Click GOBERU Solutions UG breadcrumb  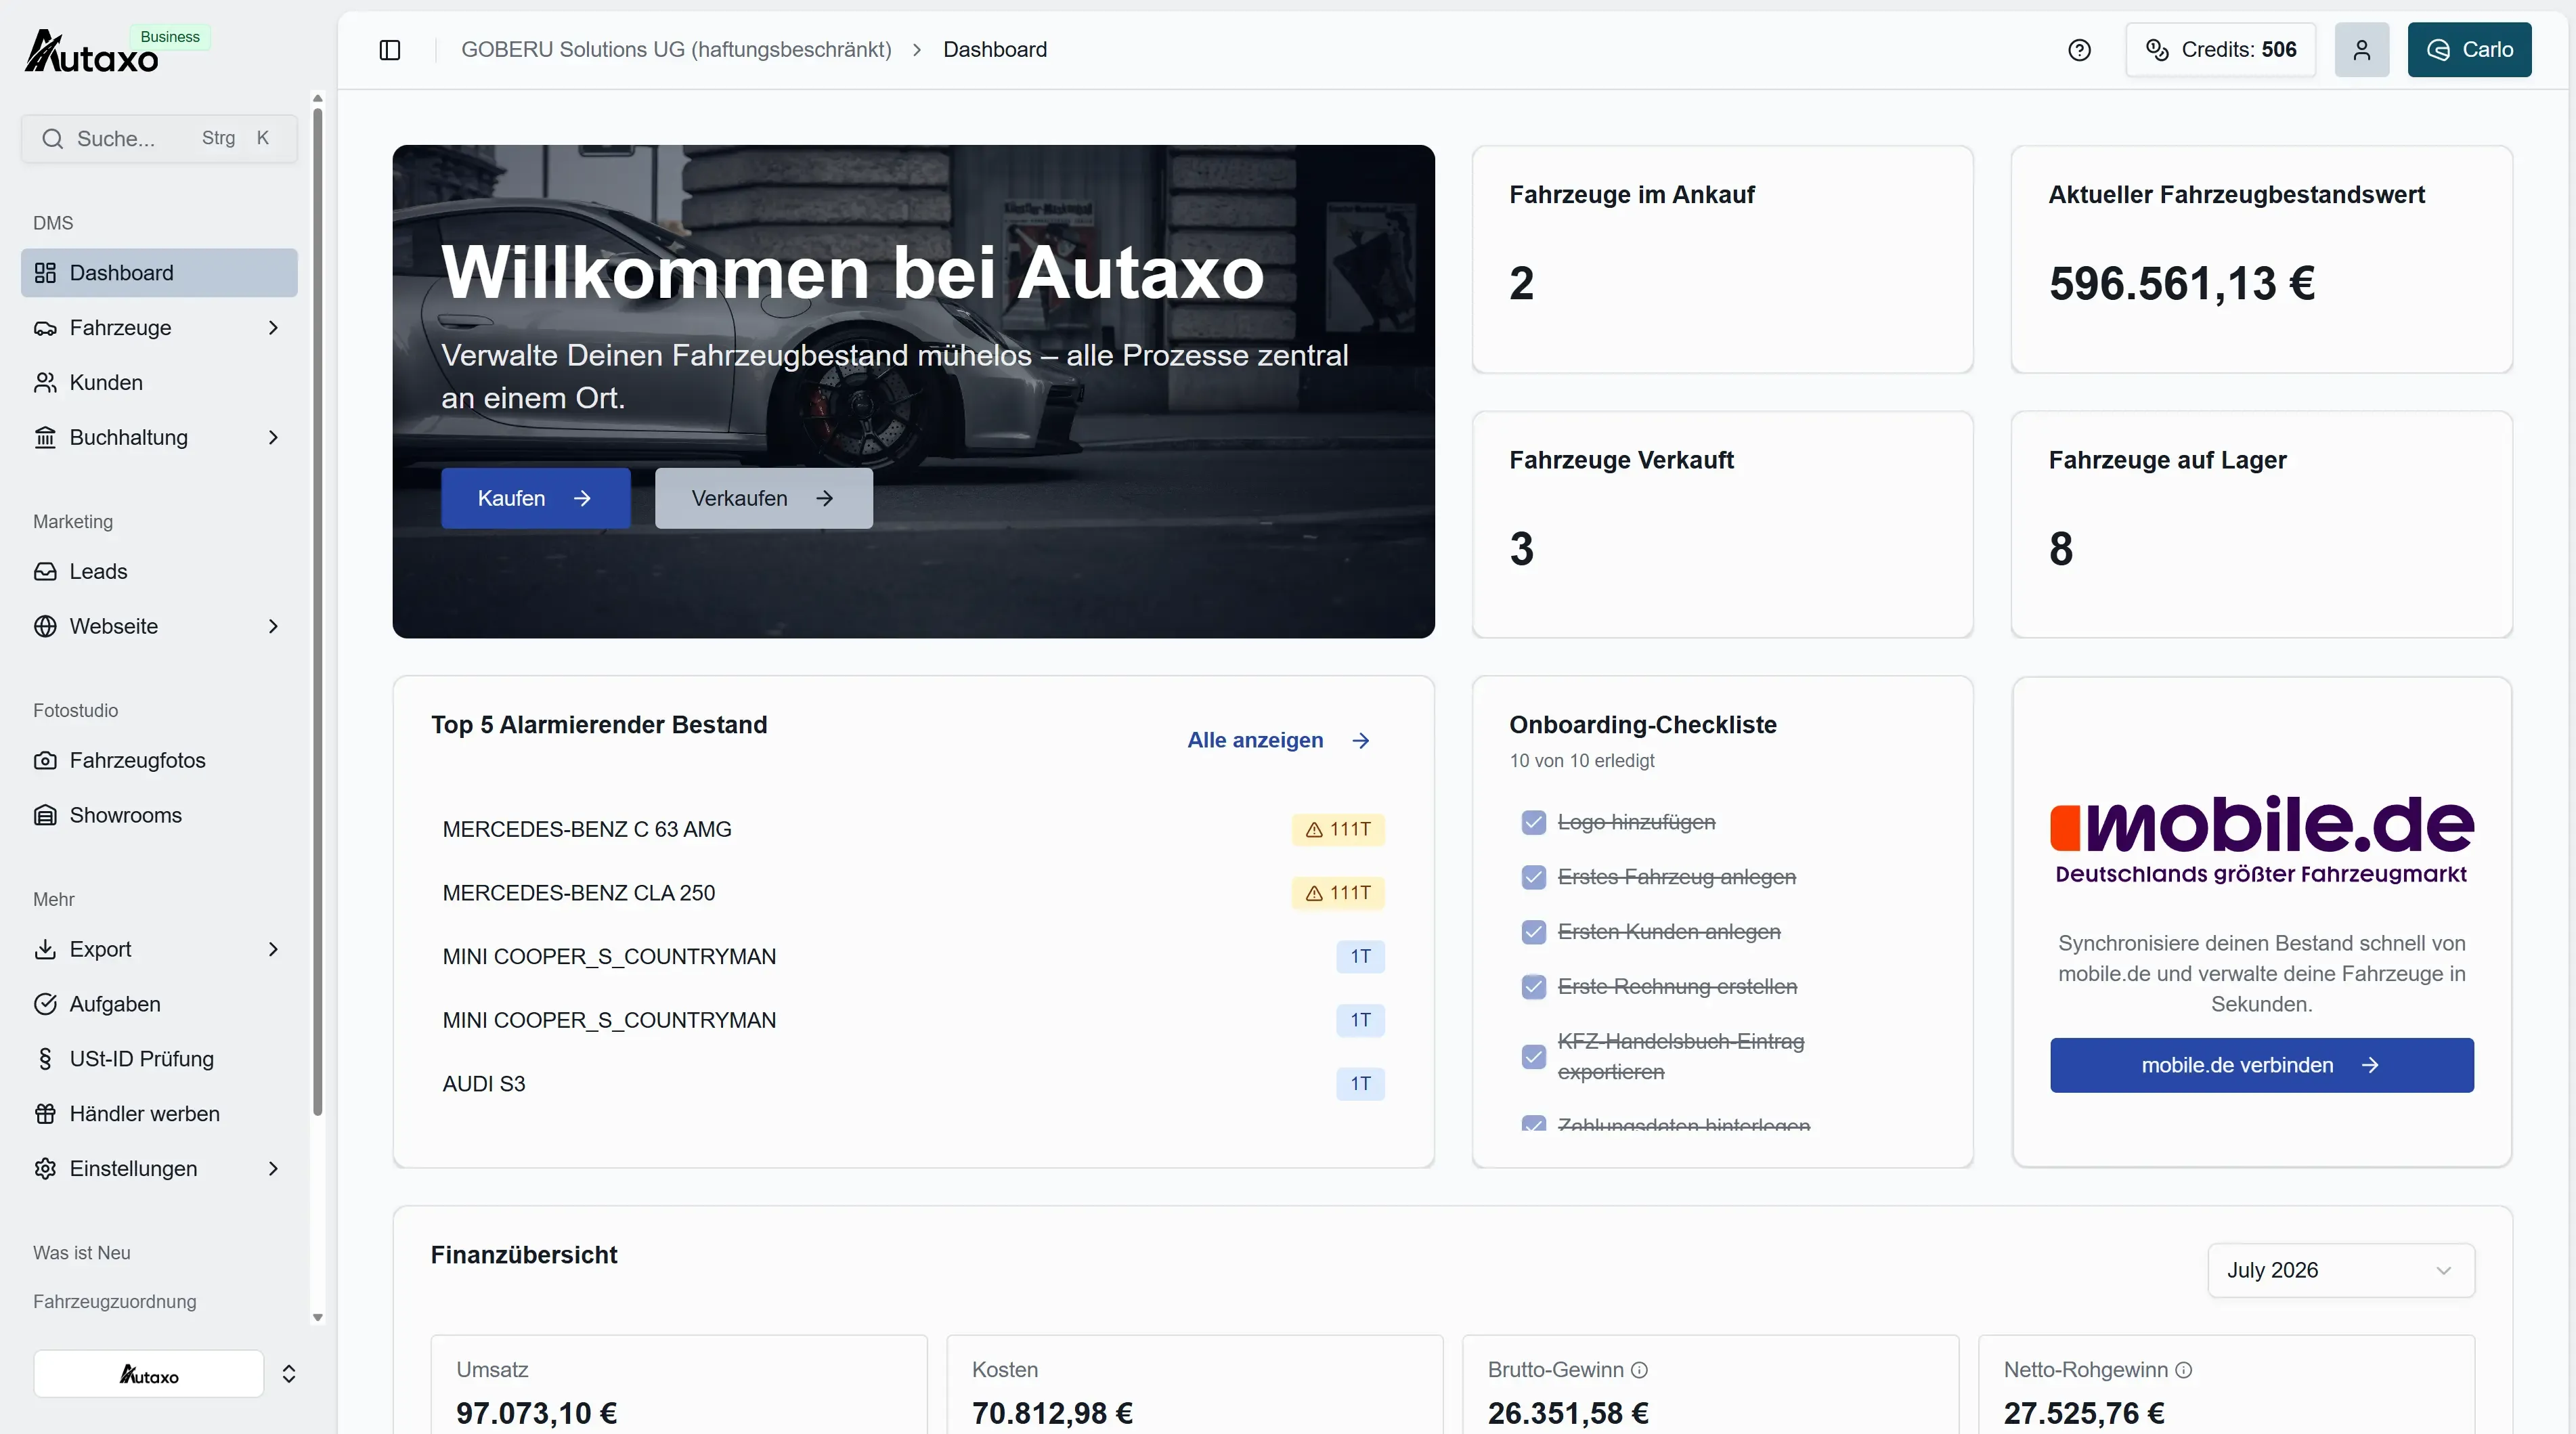(x=676, y=50)
